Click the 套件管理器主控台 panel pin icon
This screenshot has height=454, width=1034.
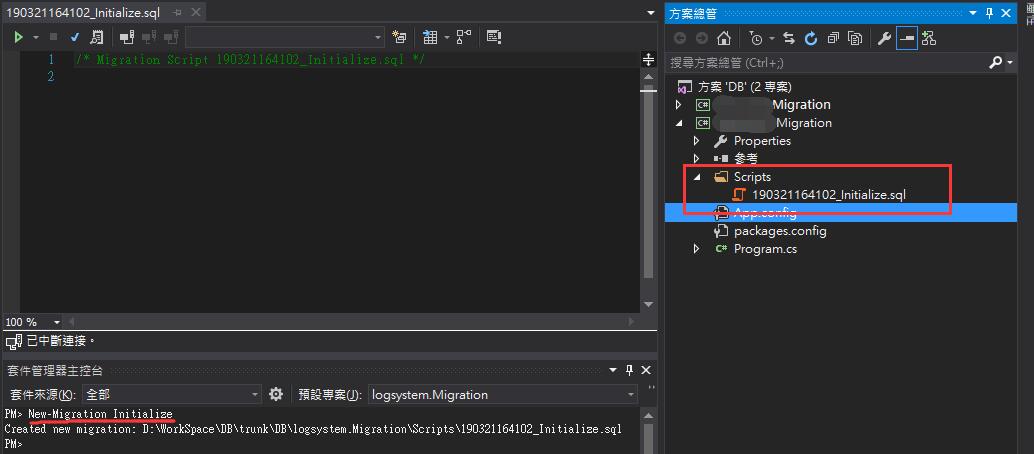(630, 370)
